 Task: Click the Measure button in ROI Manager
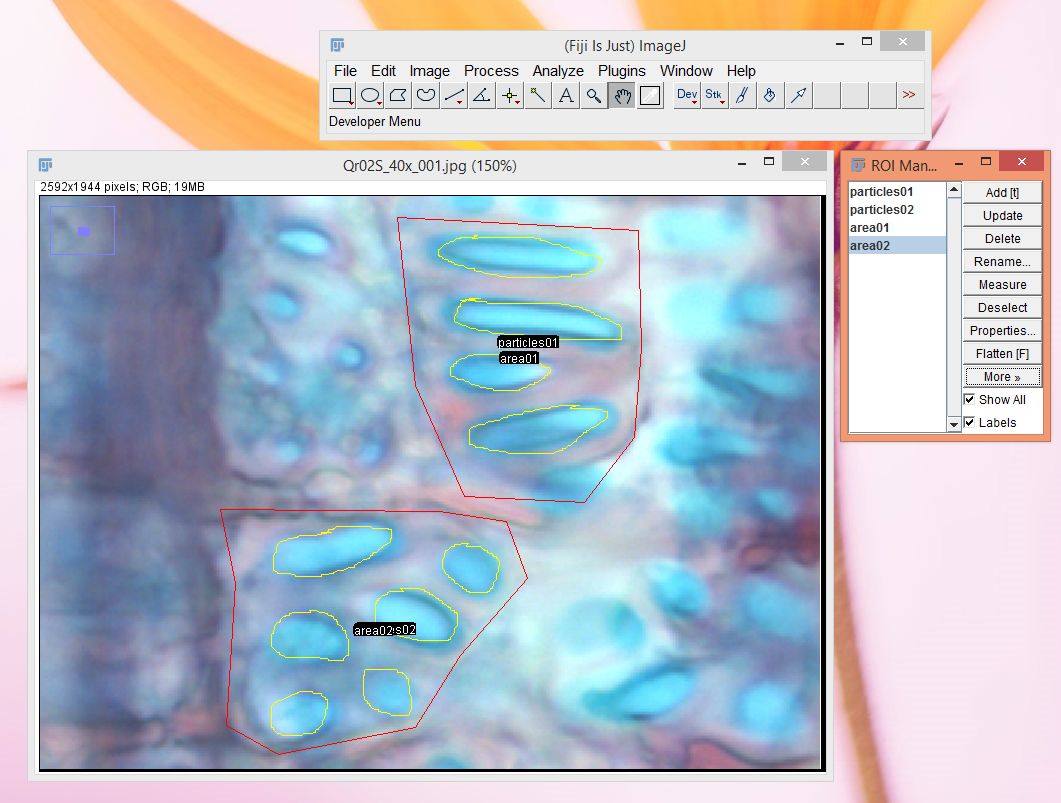1002,285
